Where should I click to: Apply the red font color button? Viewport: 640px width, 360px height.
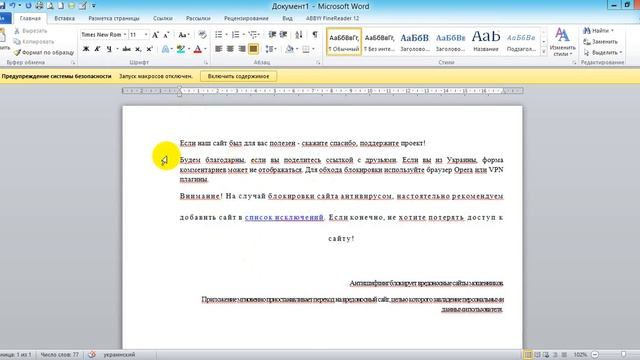coord(198,49)
